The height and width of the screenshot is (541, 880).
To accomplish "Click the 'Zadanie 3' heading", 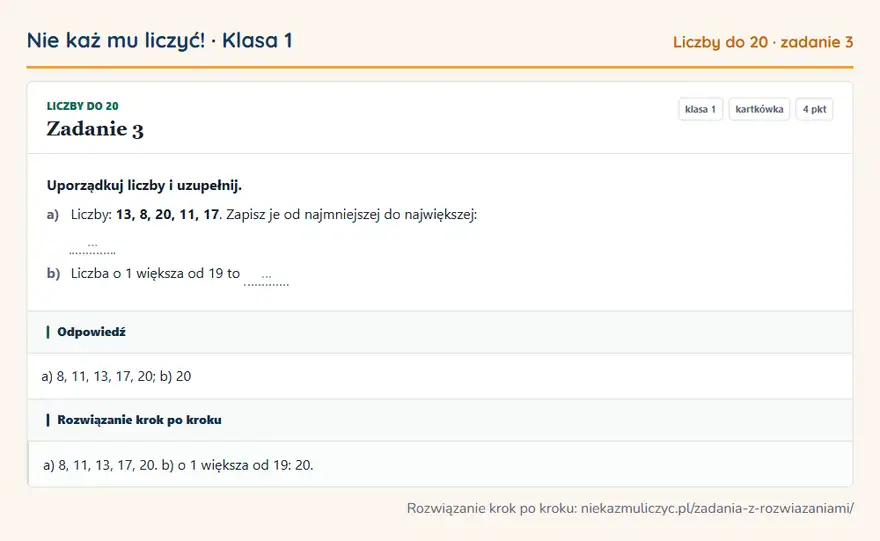I will click(x=95, y=129).
